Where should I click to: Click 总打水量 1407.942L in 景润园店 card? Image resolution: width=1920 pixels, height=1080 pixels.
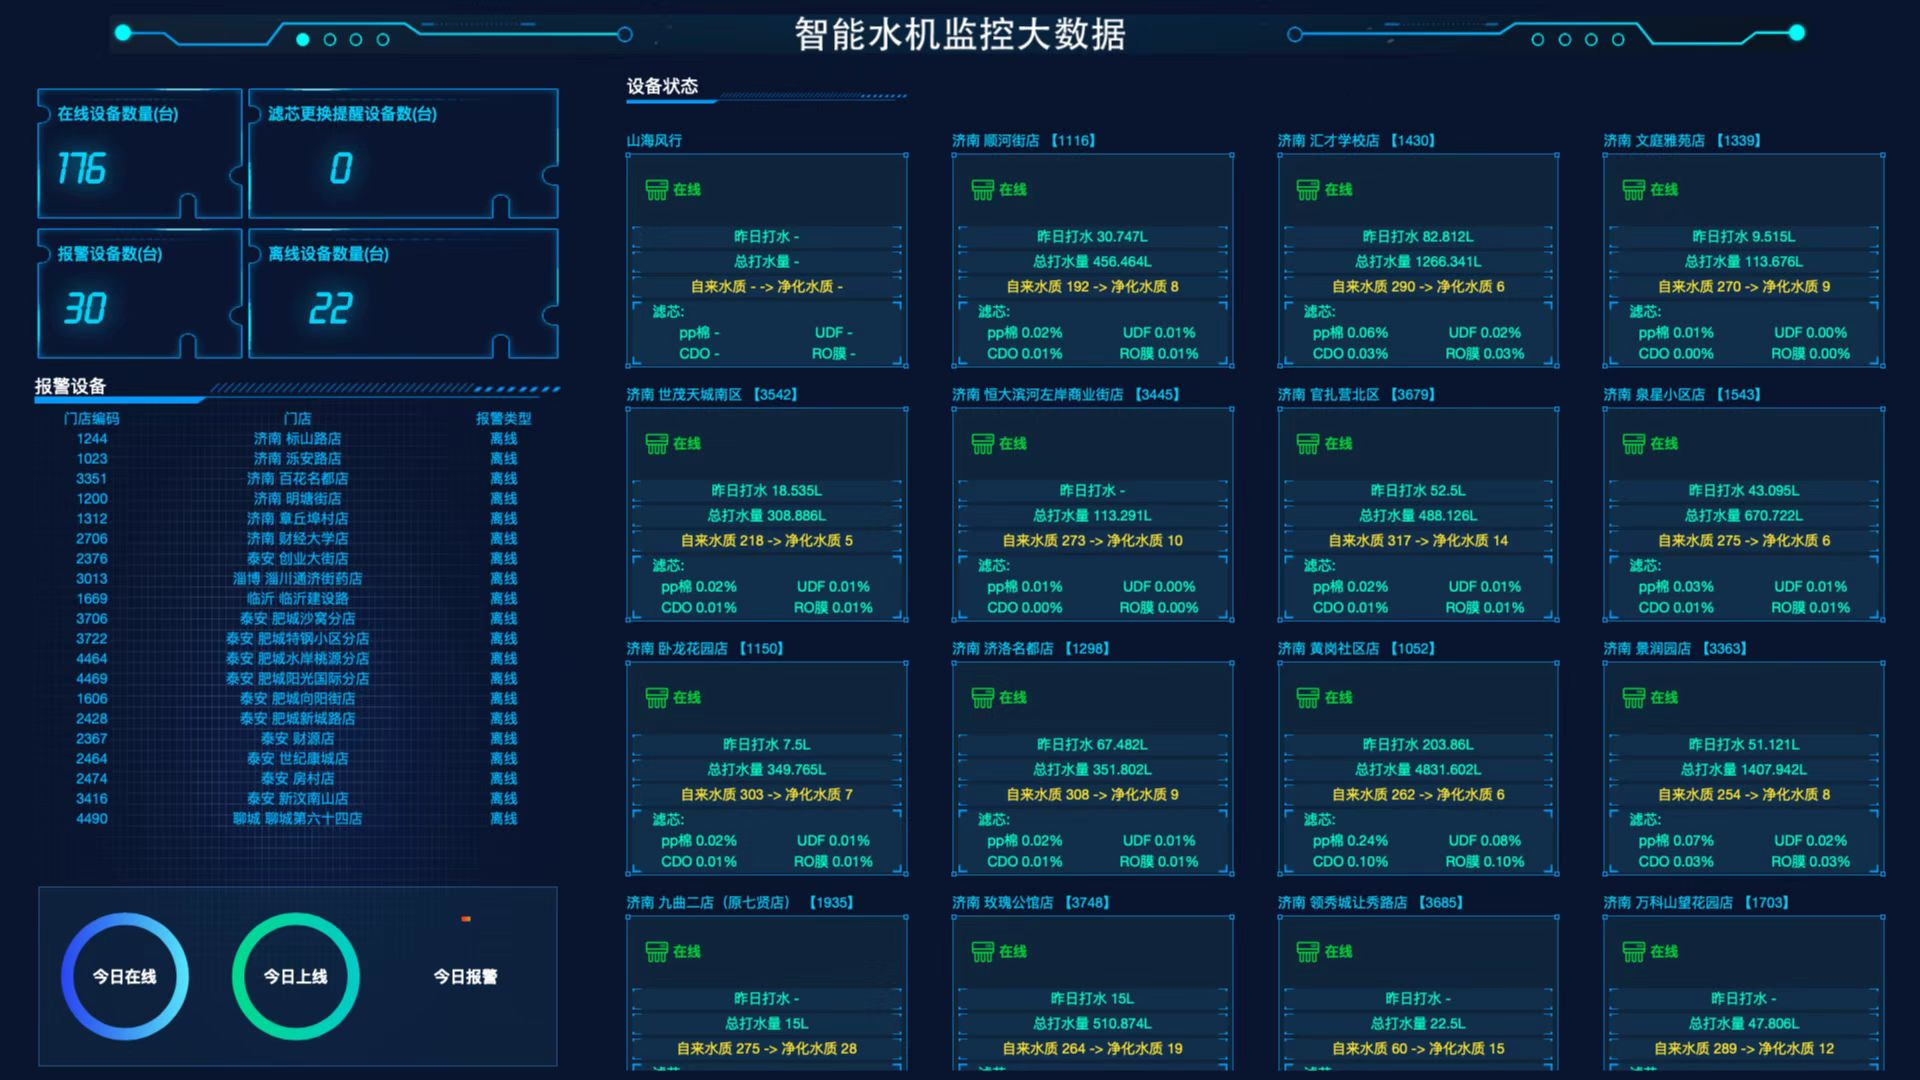1744,770
